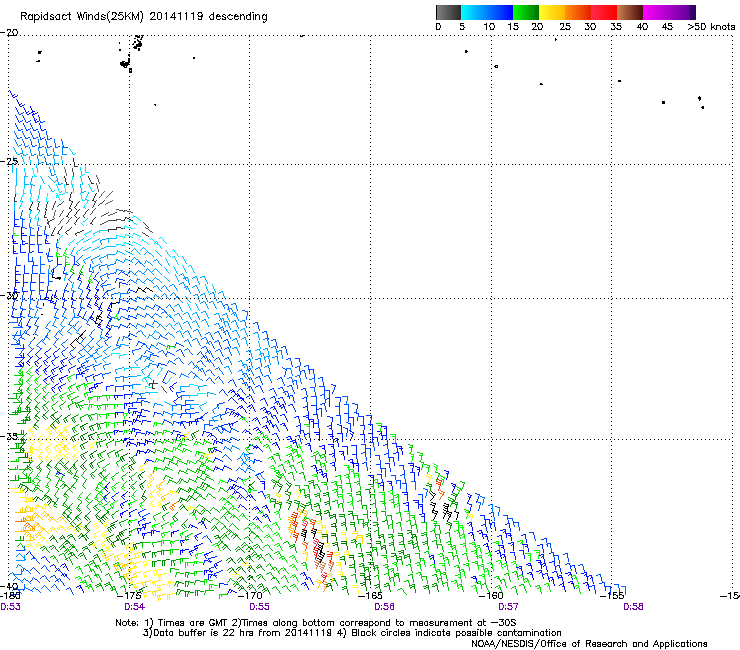Click the D:55 time label
This screenshot has width=740, height=650.
260,607
